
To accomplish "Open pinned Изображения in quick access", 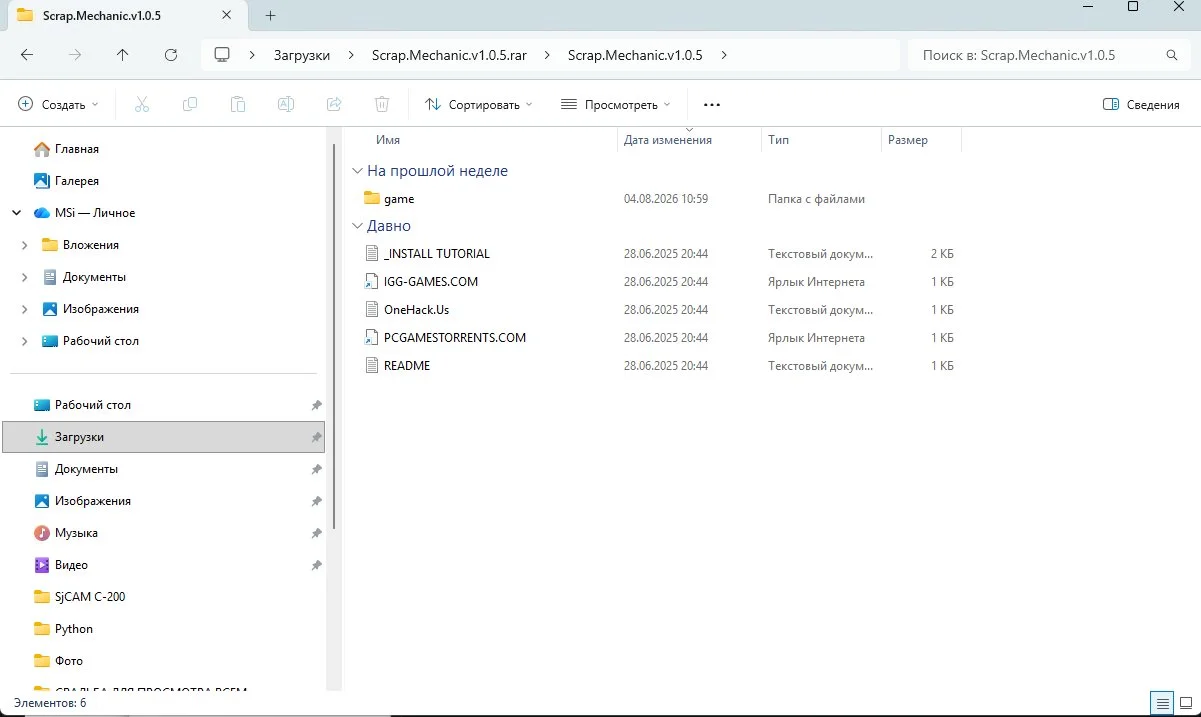I will click(x=92, y=501).
